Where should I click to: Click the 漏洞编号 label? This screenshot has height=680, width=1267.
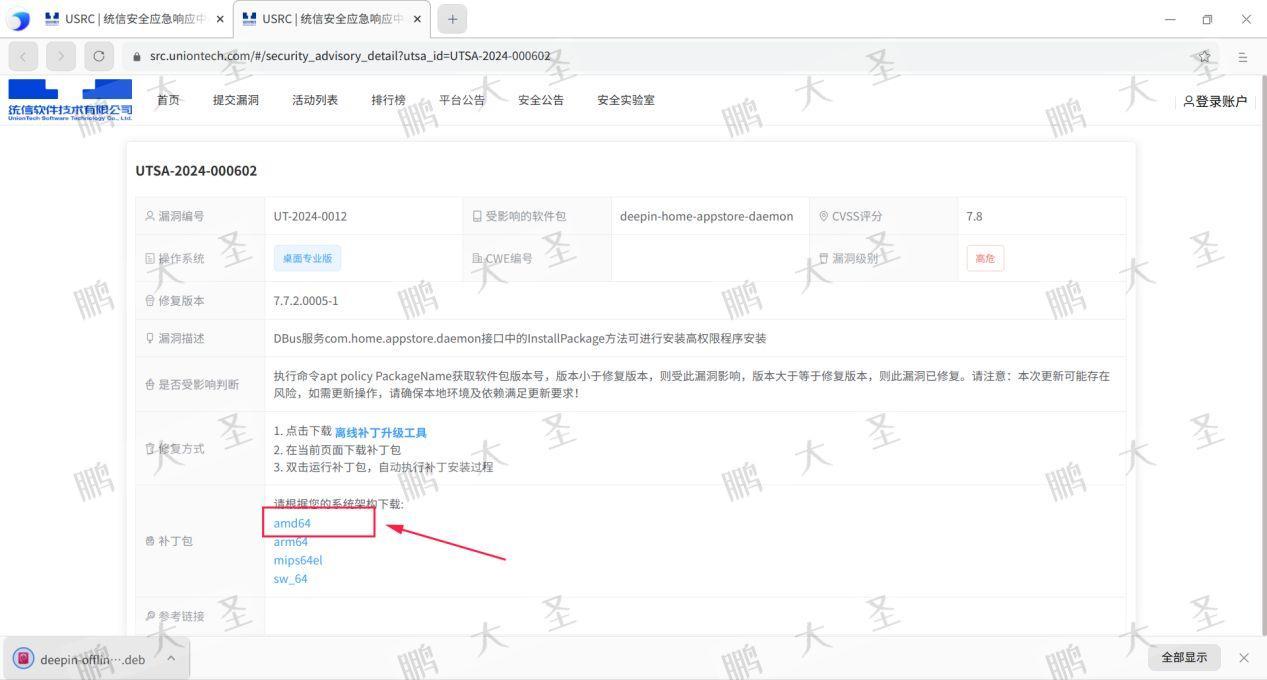point(181,216)
